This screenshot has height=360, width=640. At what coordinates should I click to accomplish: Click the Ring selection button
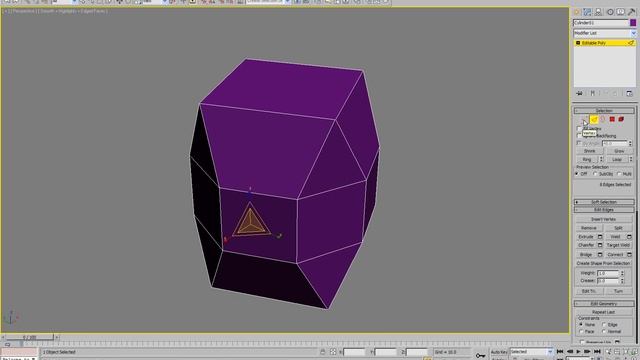(587, 159)
